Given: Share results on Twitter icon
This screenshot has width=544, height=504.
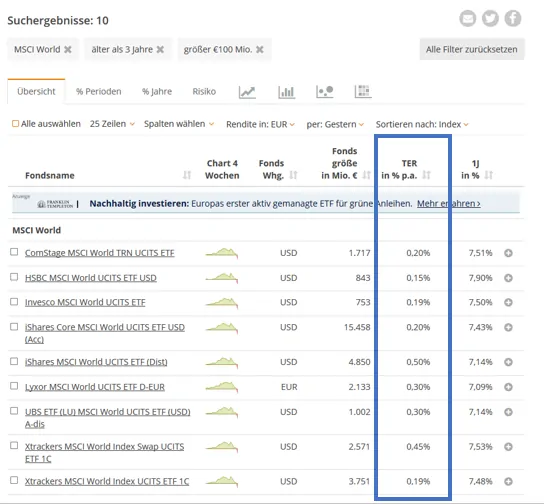Looking at the screenshot, I should point(490,18).
